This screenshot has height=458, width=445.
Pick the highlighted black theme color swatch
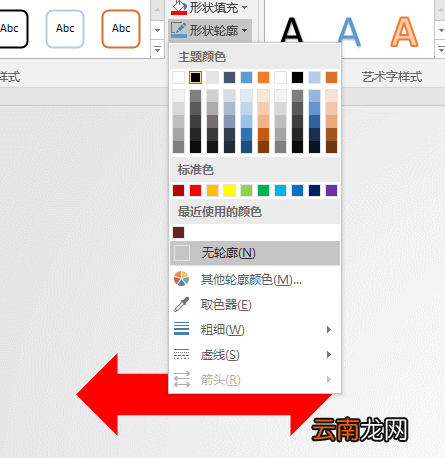pos(195,78)
